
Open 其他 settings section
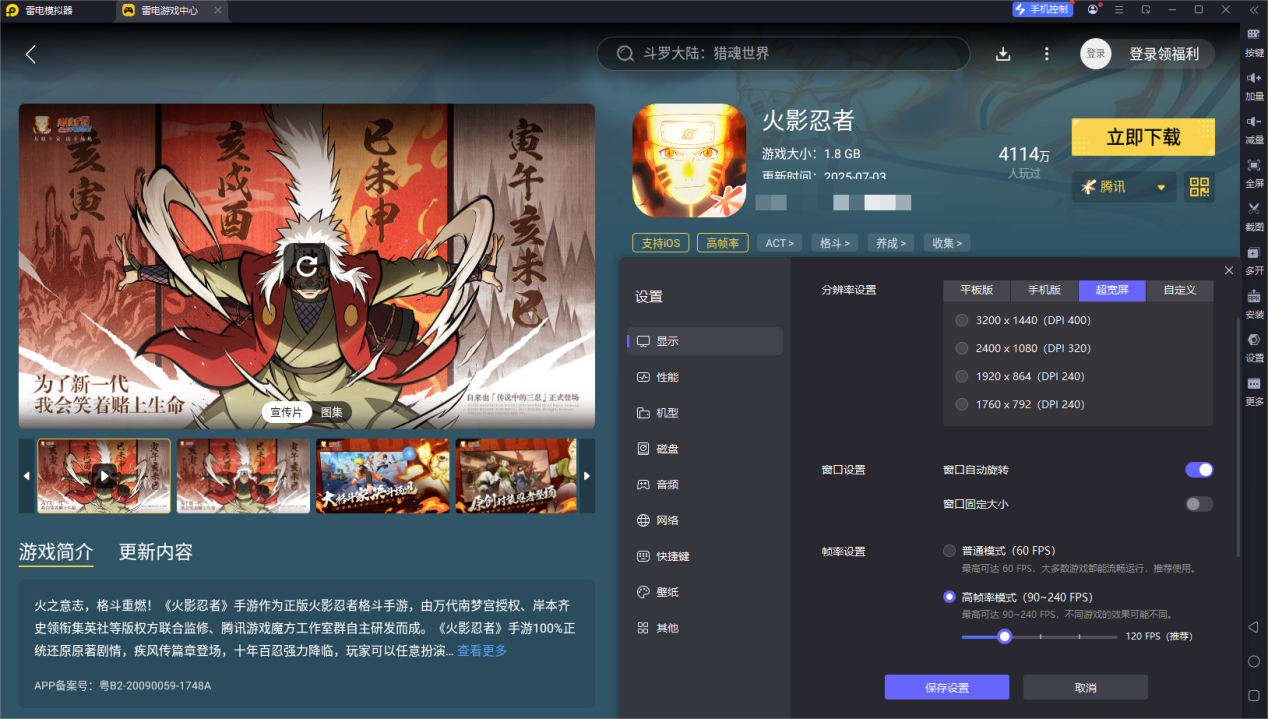[x=705, y=628]
